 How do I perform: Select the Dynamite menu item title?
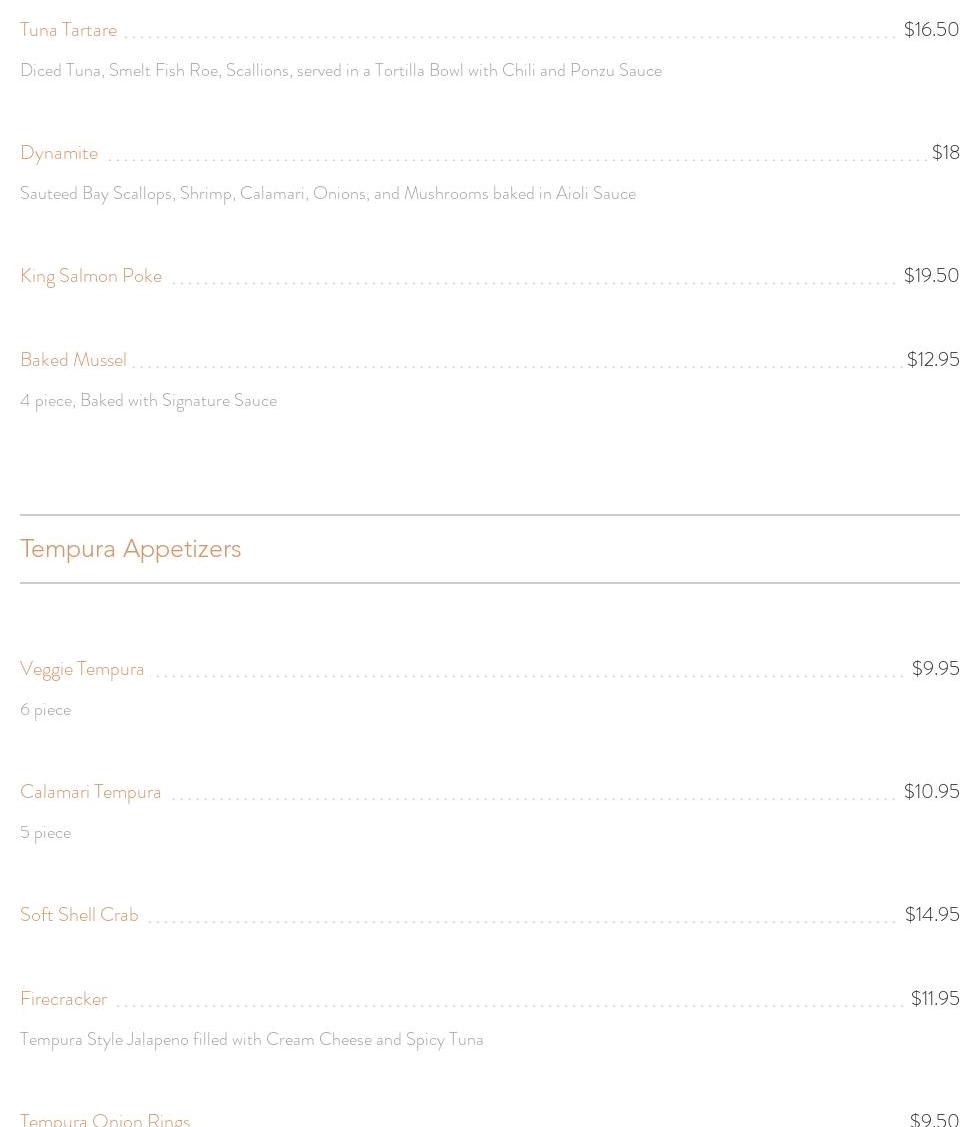(59, 153)
